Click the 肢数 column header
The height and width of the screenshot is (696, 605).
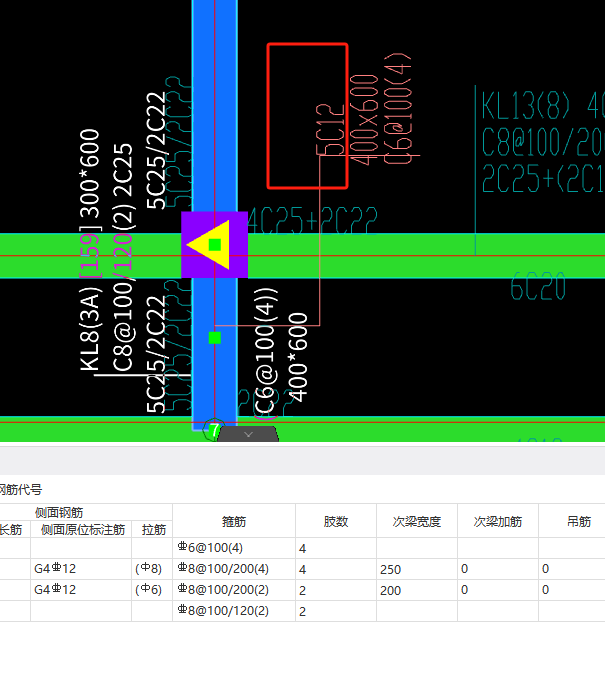coord(336,522)
